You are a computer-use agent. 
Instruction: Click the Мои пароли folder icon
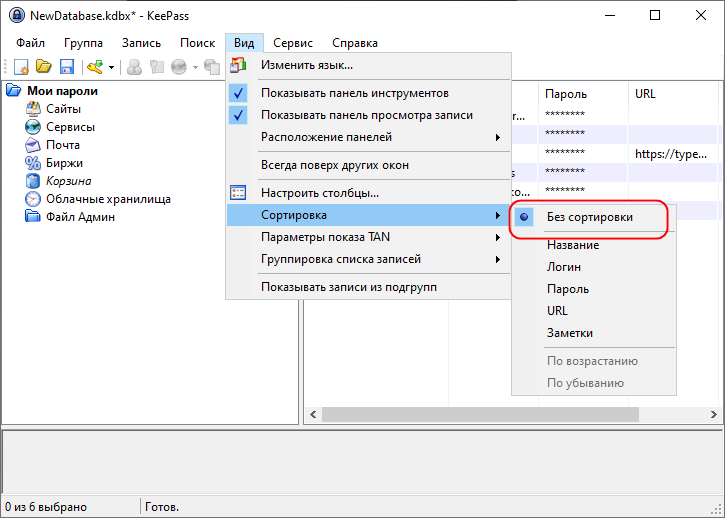[14, 91]
